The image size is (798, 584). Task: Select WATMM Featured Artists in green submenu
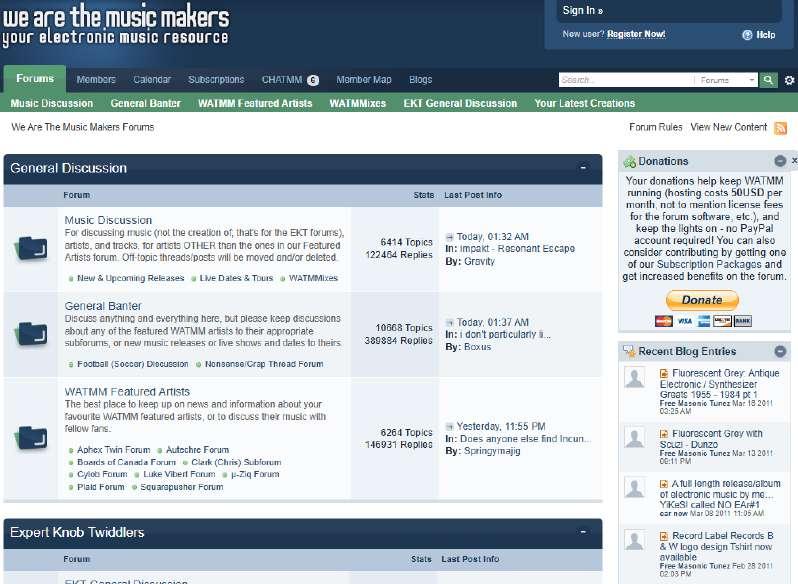[255, 103]
